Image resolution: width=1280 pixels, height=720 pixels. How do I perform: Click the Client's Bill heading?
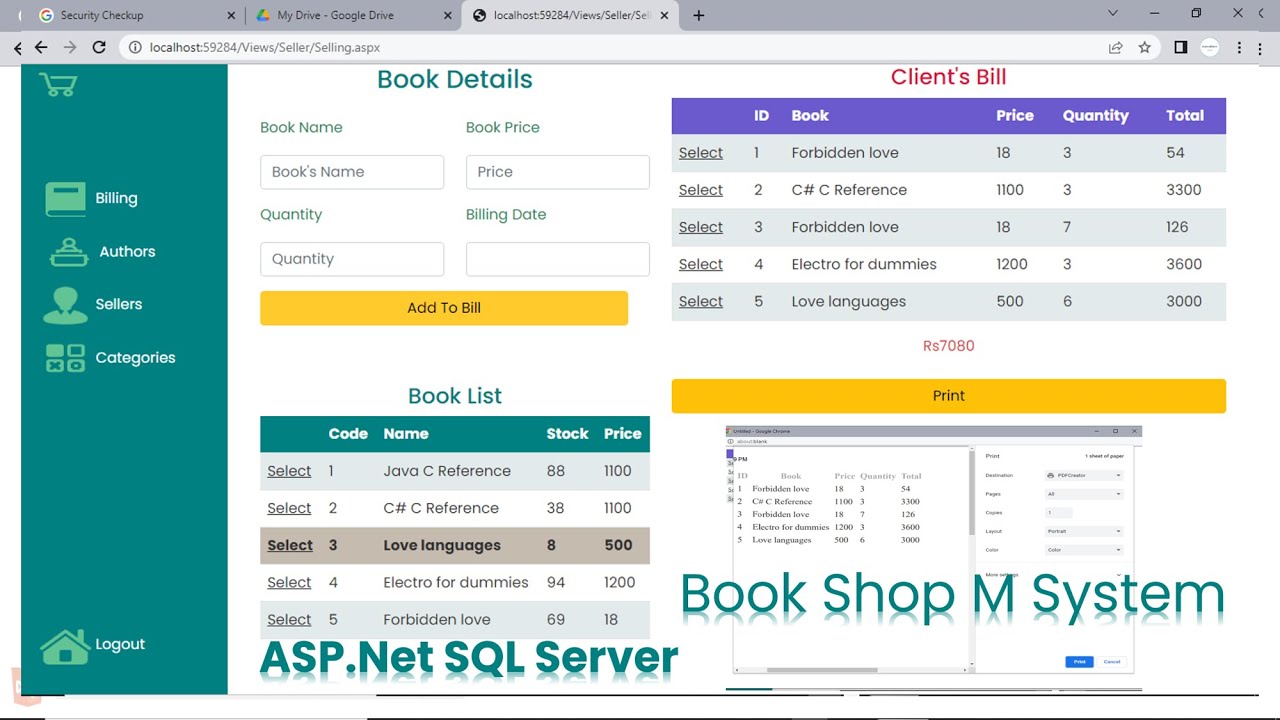[948, 77]
